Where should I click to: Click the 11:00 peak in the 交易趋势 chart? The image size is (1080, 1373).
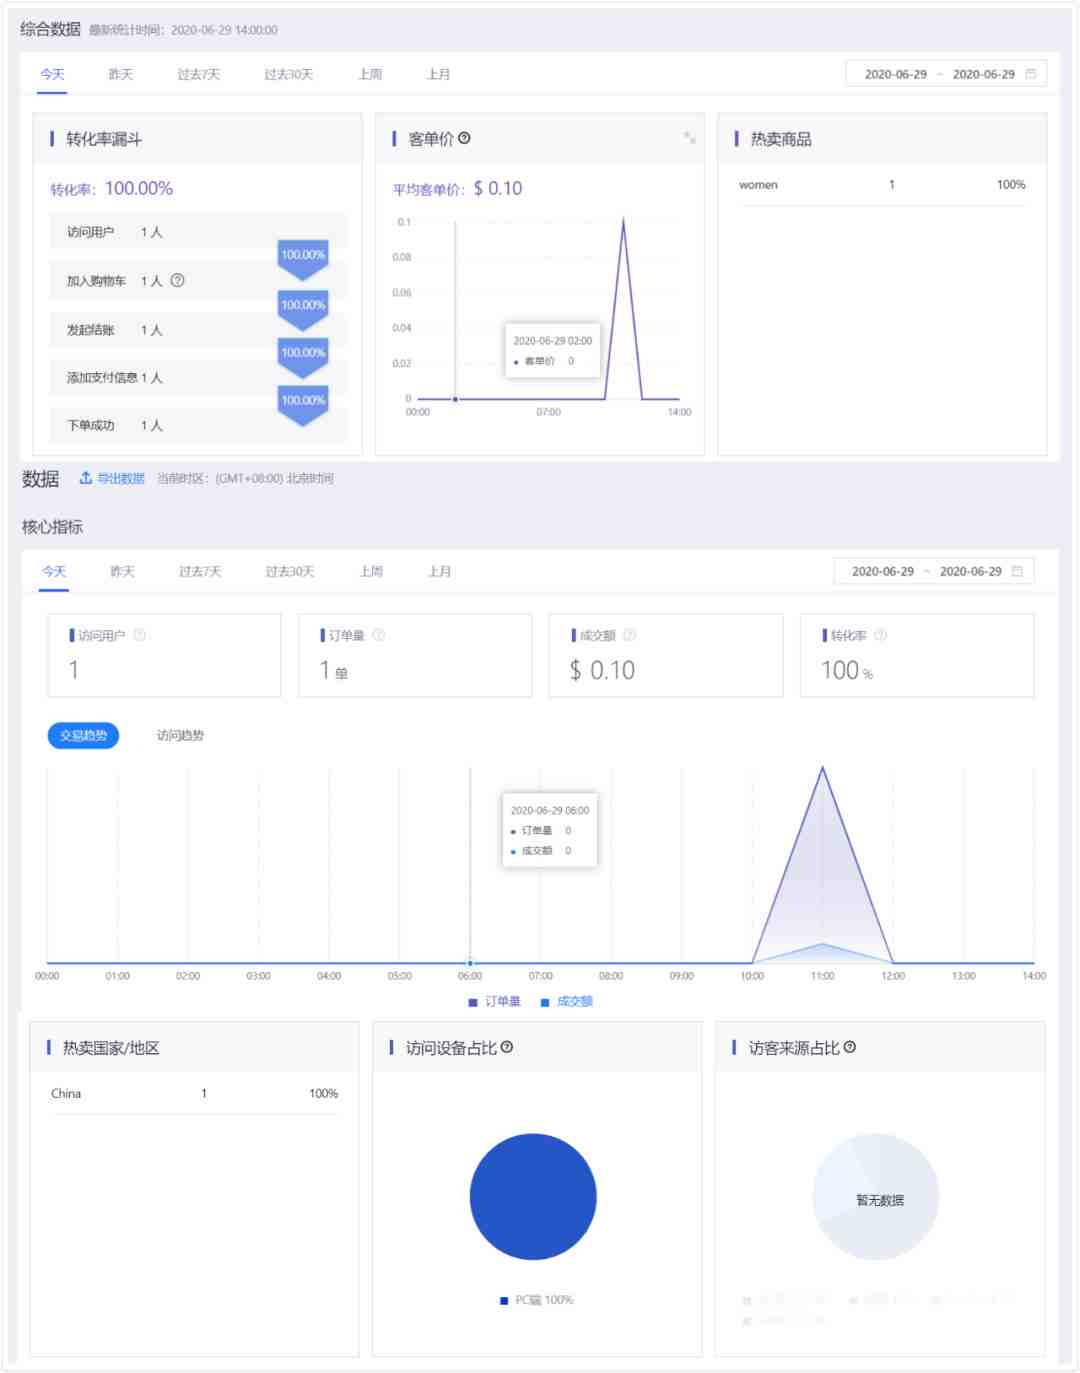click(822, 768)
